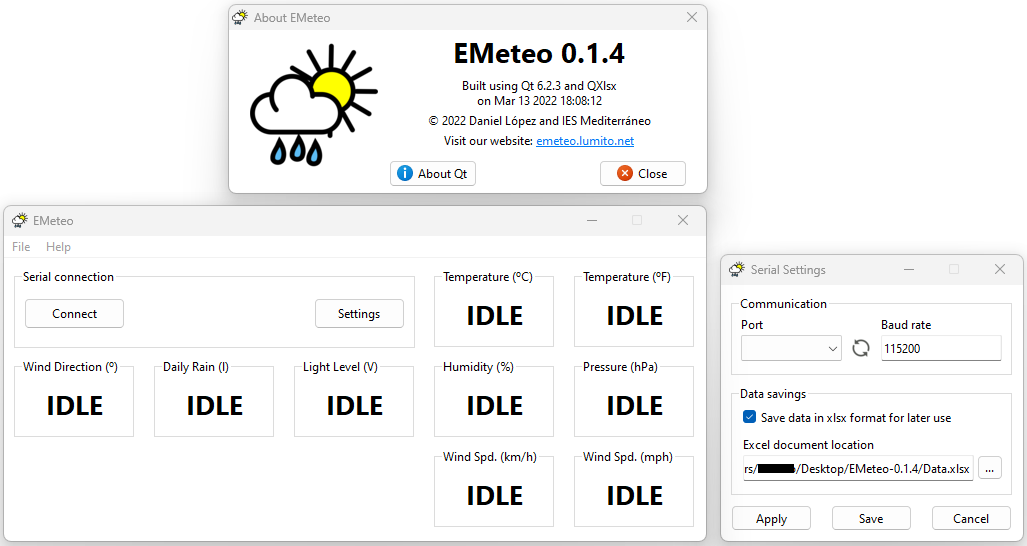The image size is (1027, 546).
Task: Click the Wind Direction (°) IDLE value
Action: pyautogui.click(x=75, y=406)
